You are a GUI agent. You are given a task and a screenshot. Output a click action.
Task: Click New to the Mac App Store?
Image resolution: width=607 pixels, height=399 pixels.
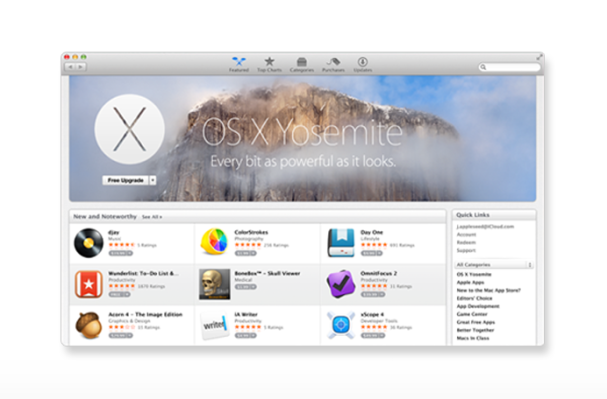(489, 290)
